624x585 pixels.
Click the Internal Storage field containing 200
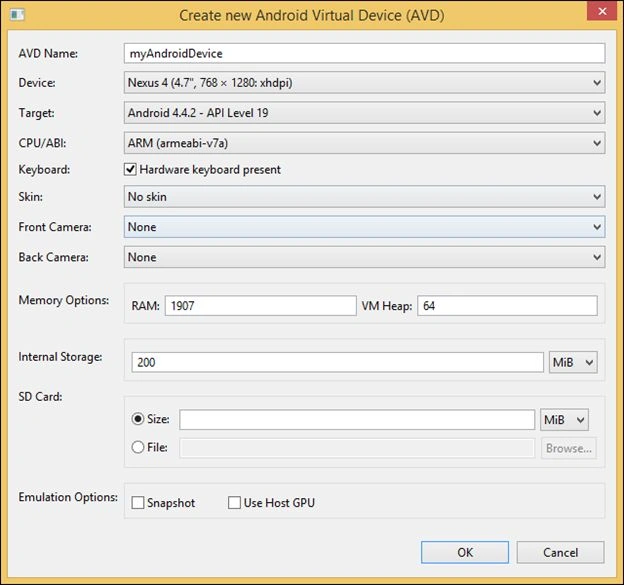pos(337,362)
